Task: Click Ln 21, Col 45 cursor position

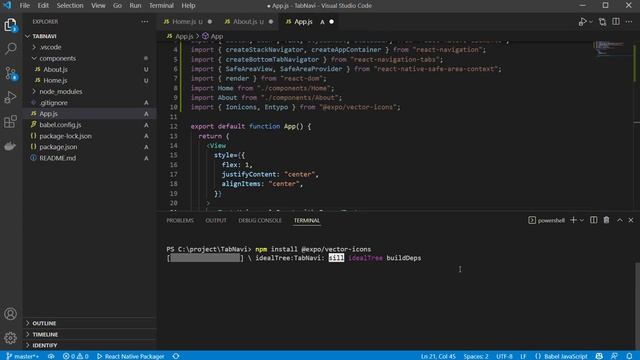Action: coord(438,356)
